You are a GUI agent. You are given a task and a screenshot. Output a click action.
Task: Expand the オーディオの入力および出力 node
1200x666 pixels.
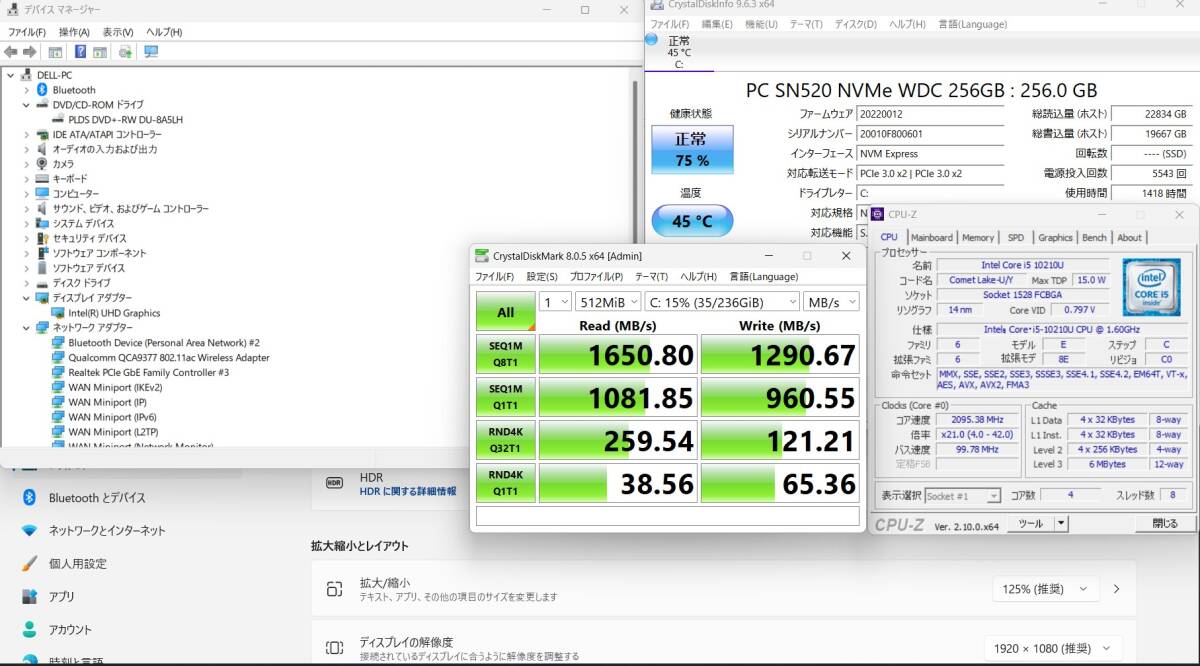[x=27, y=149]
